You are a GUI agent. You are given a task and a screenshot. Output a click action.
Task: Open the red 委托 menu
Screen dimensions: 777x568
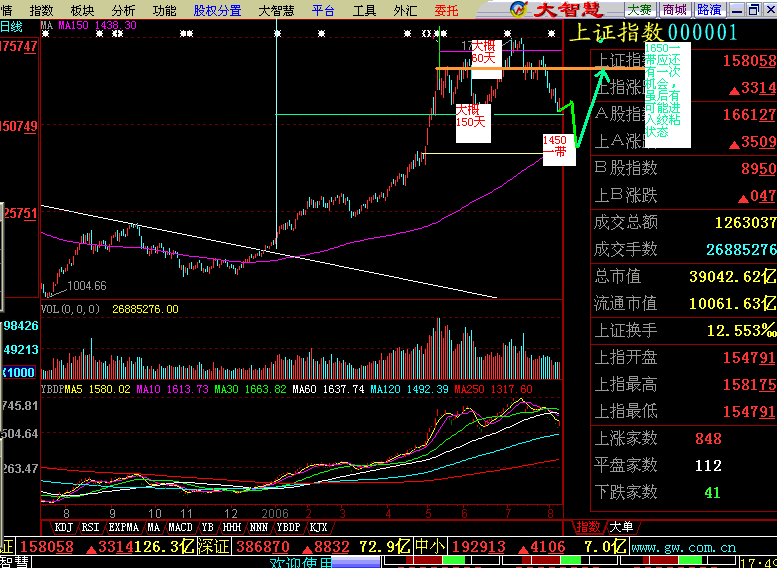coord(446,10)
